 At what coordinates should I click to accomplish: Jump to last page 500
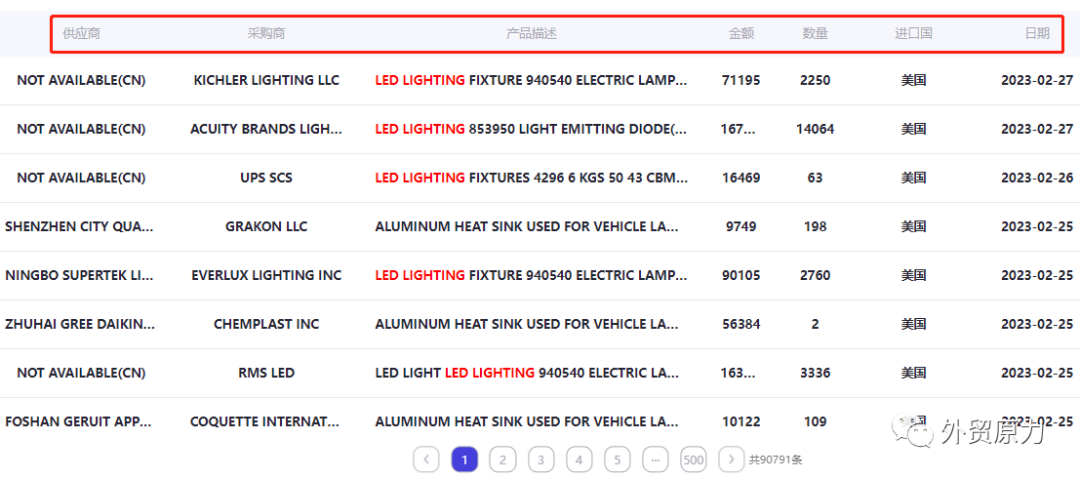point(693,460)
